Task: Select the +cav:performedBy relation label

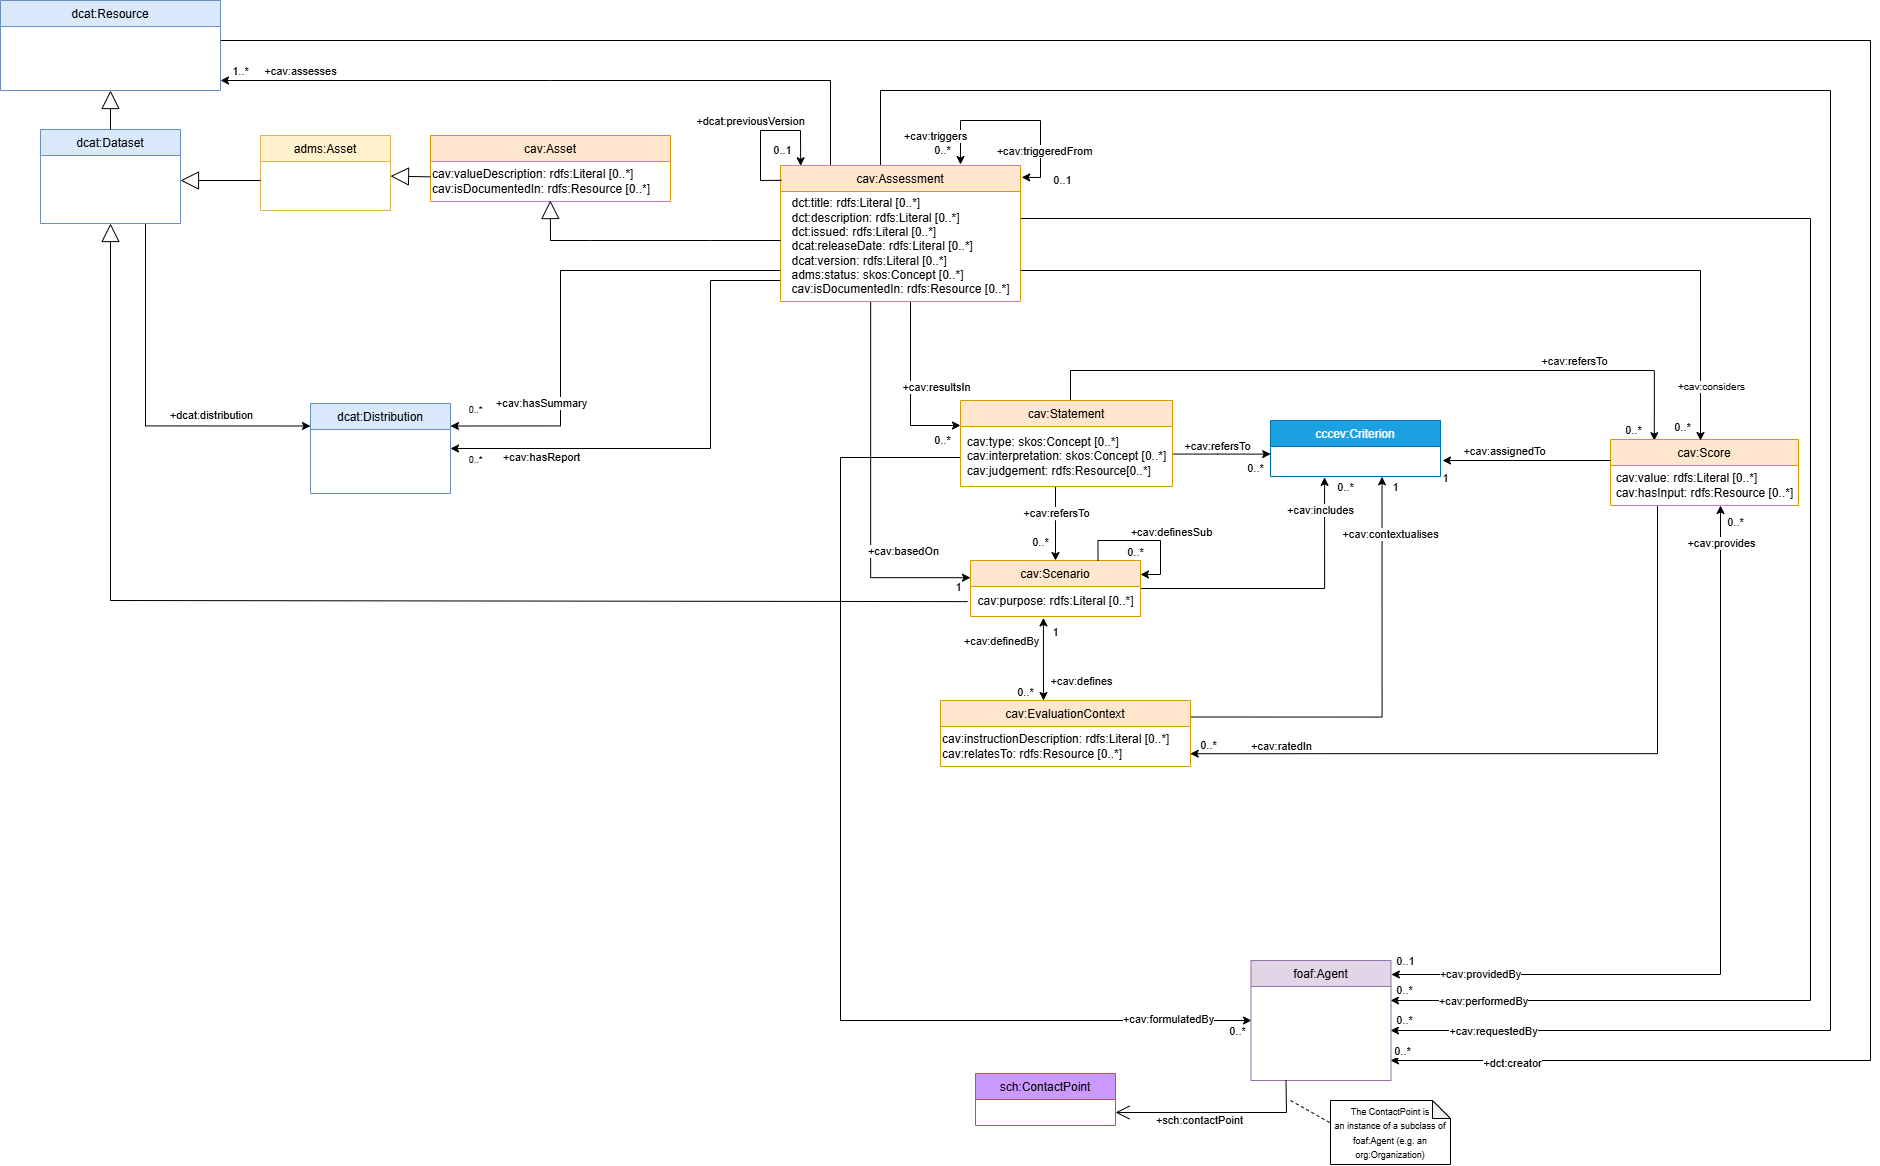Action: (1483, 1002)
